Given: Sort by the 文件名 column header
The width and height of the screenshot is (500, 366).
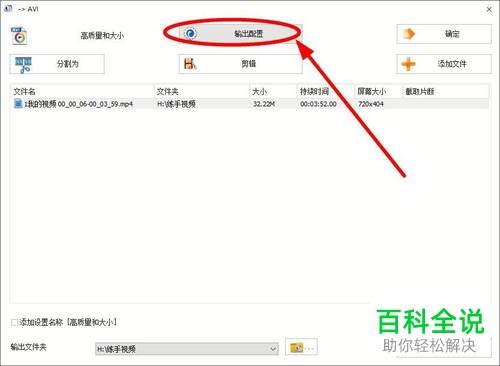Looking at the screenshot, I should (82, 91).
